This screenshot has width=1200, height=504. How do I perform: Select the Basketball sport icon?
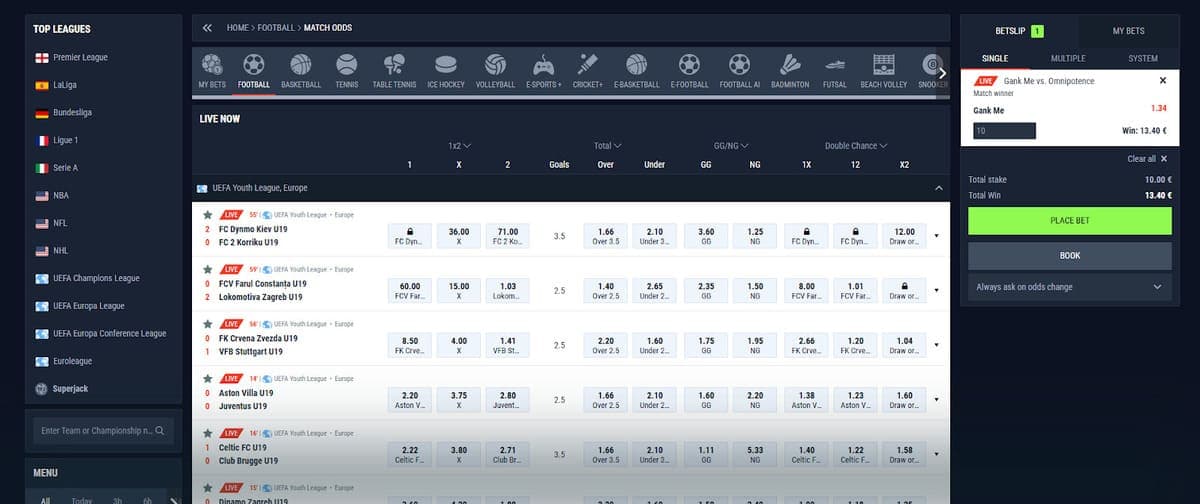tap(301, 66)
